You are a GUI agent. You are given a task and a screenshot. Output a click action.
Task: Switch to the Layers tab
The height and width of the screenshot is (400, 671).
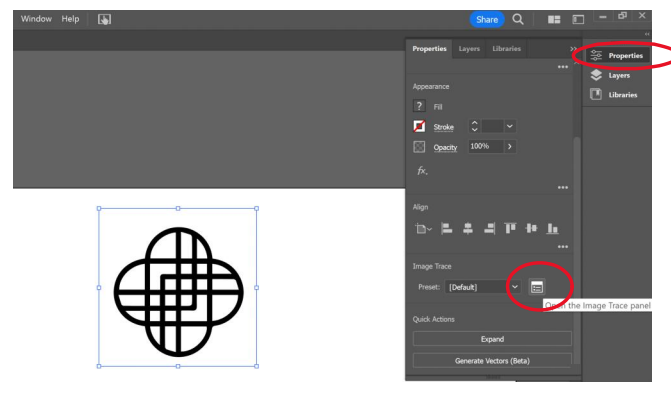tap(469, 49)
